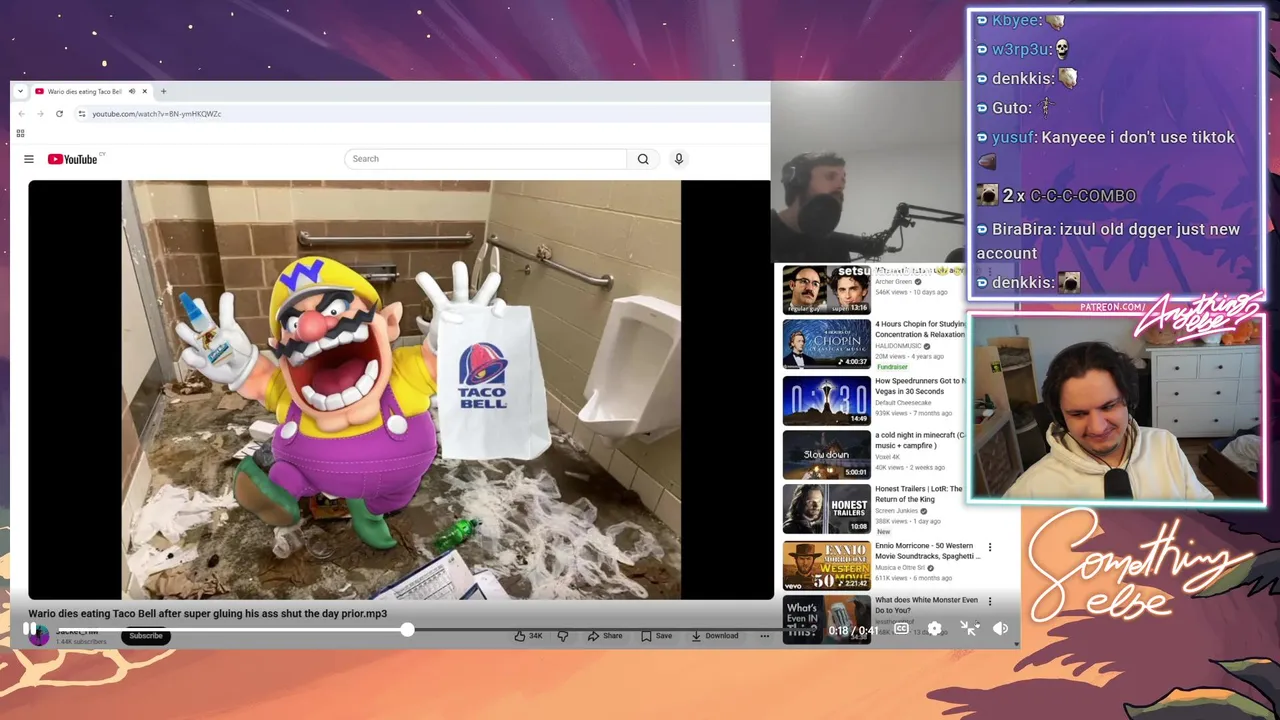This screenshot has height=720, width=1280.
Task: Click the video title 'Wario dies eating Taco Bell'
Action: pyautogui.click(x=207, y=614)
